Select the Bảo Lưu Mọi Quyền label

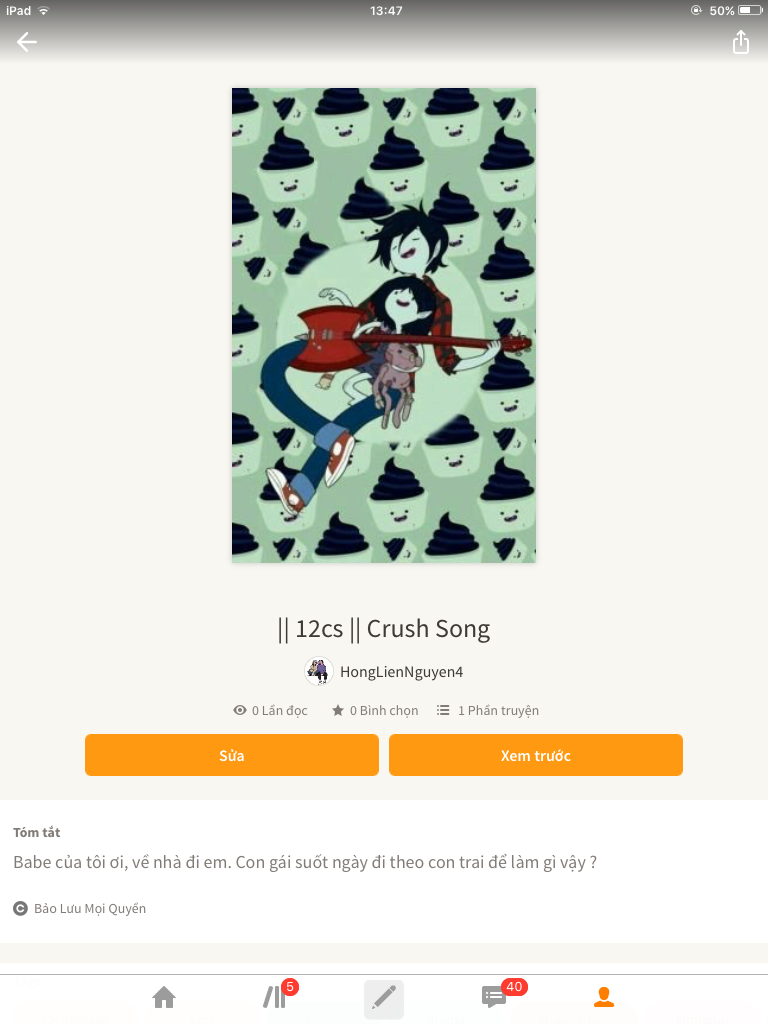(90, 908)
